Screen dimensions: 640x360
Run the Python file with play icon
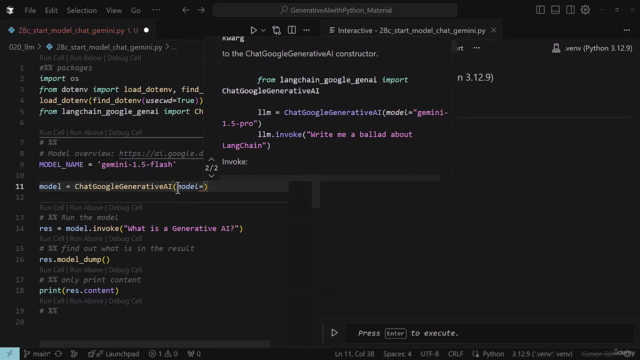click(x=253, y=30)
